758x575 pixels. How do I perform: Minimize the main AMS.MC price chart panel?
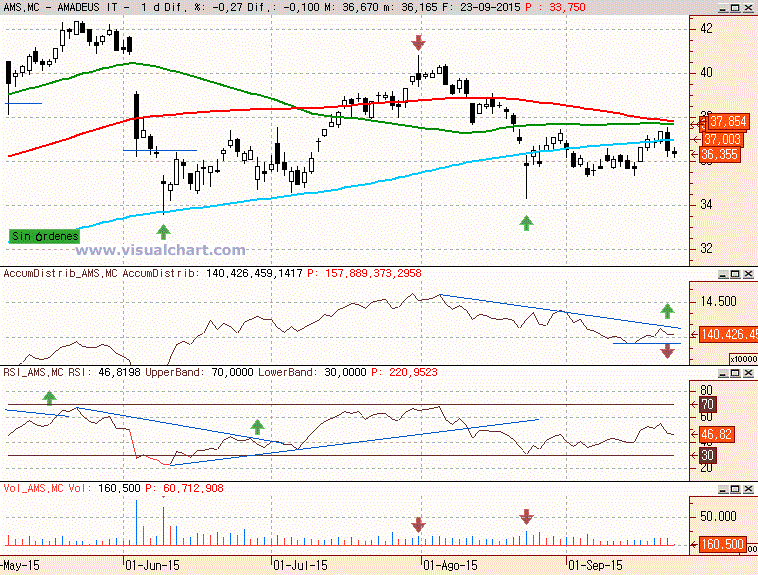point(723,8)
